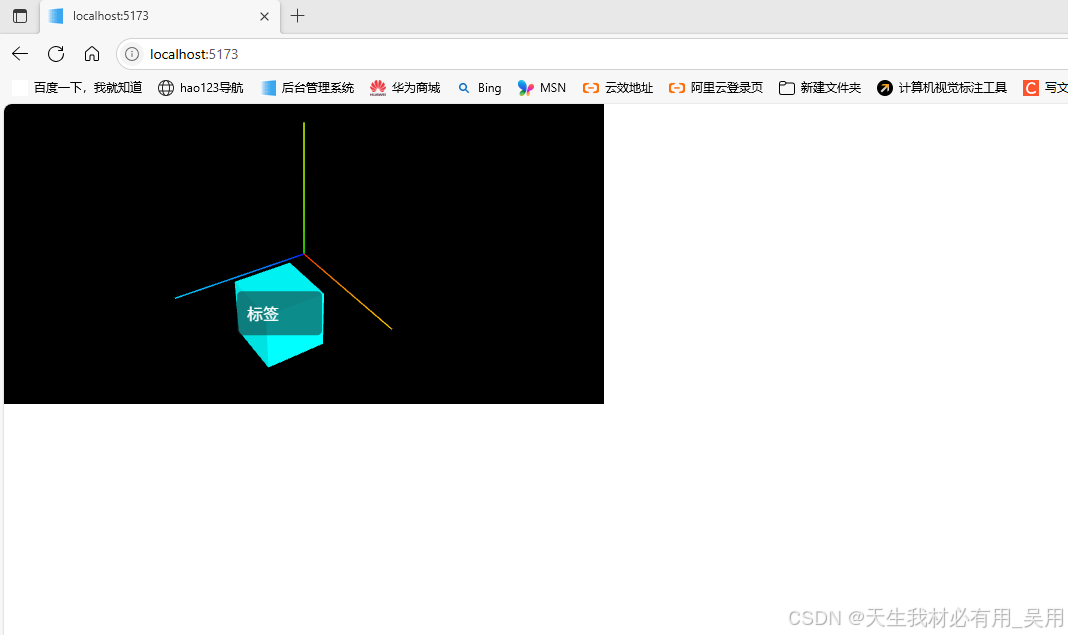This screenshot has height=635, width=1068.
Task: Click the site info icon in address bar
Action: 131,54
